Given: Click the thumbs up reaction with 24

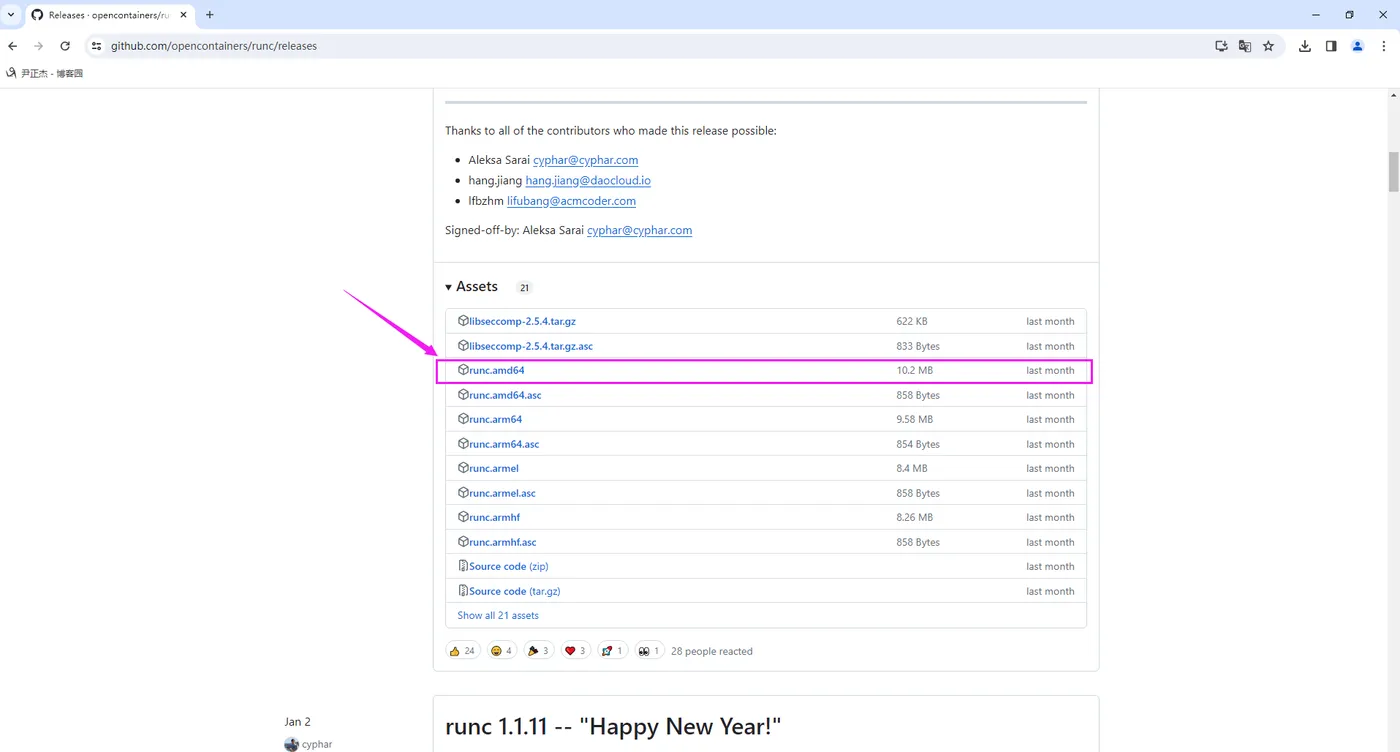Looking at the screenshot, I should tap(462, 651).
